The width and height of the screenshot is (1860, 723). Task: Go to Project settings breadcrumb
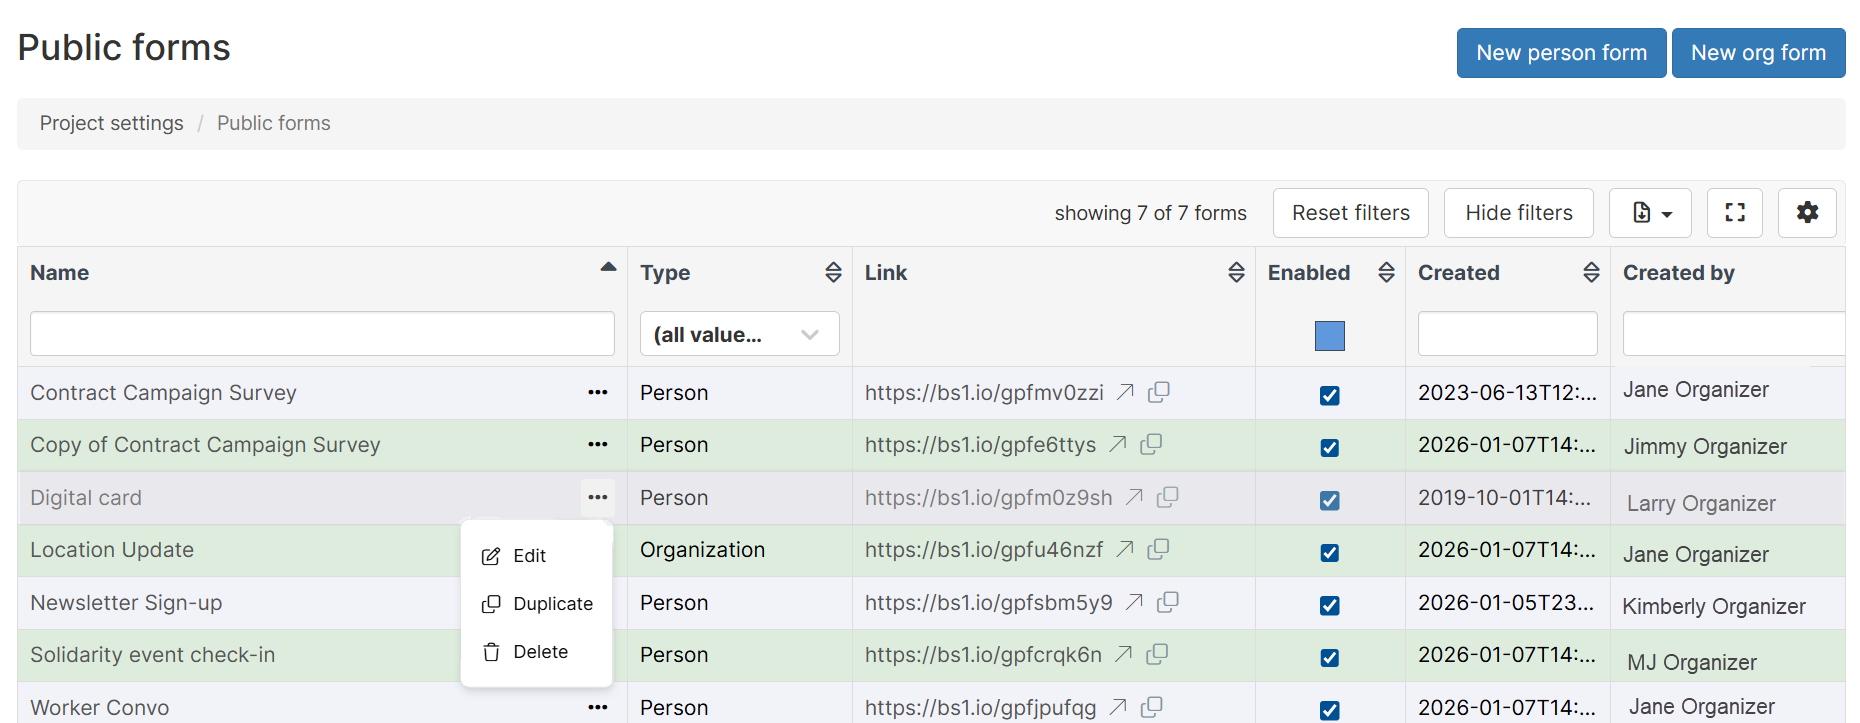point(111,123)
